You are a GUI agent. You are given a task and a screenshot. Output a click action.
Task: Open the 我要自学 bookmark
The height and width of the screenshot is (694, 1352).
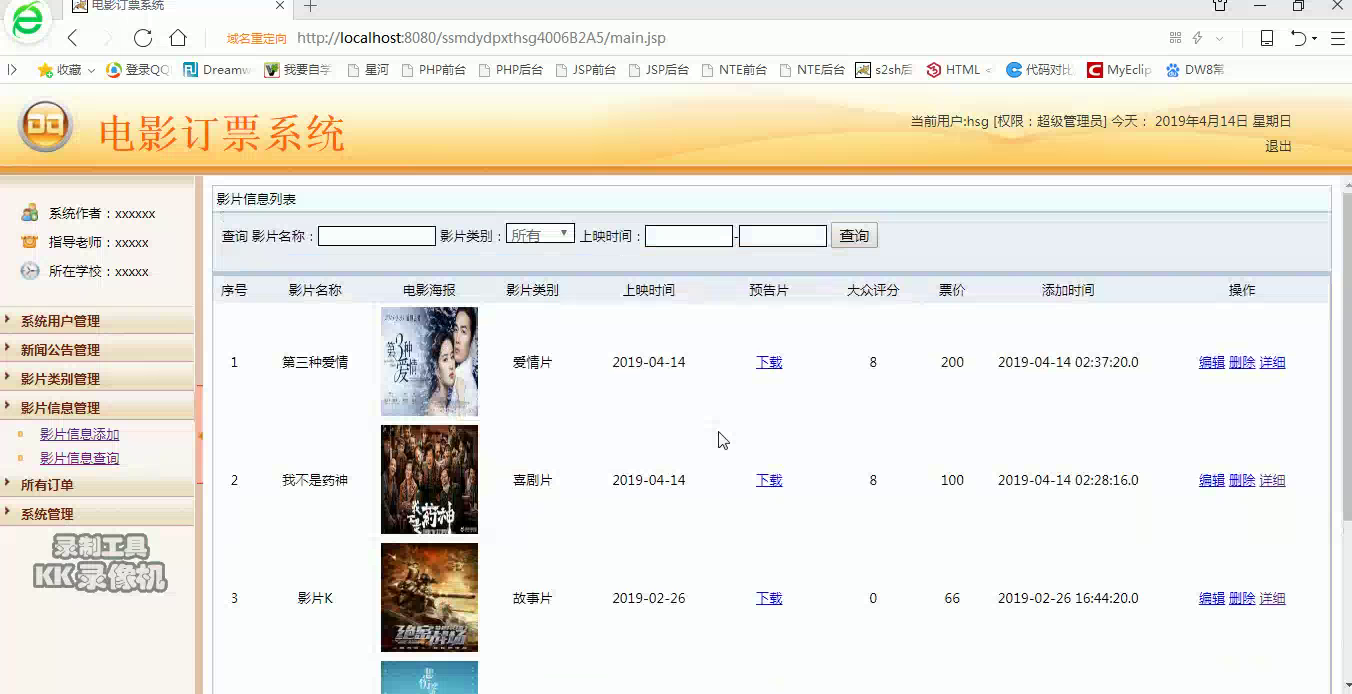[x=298, y=70]
